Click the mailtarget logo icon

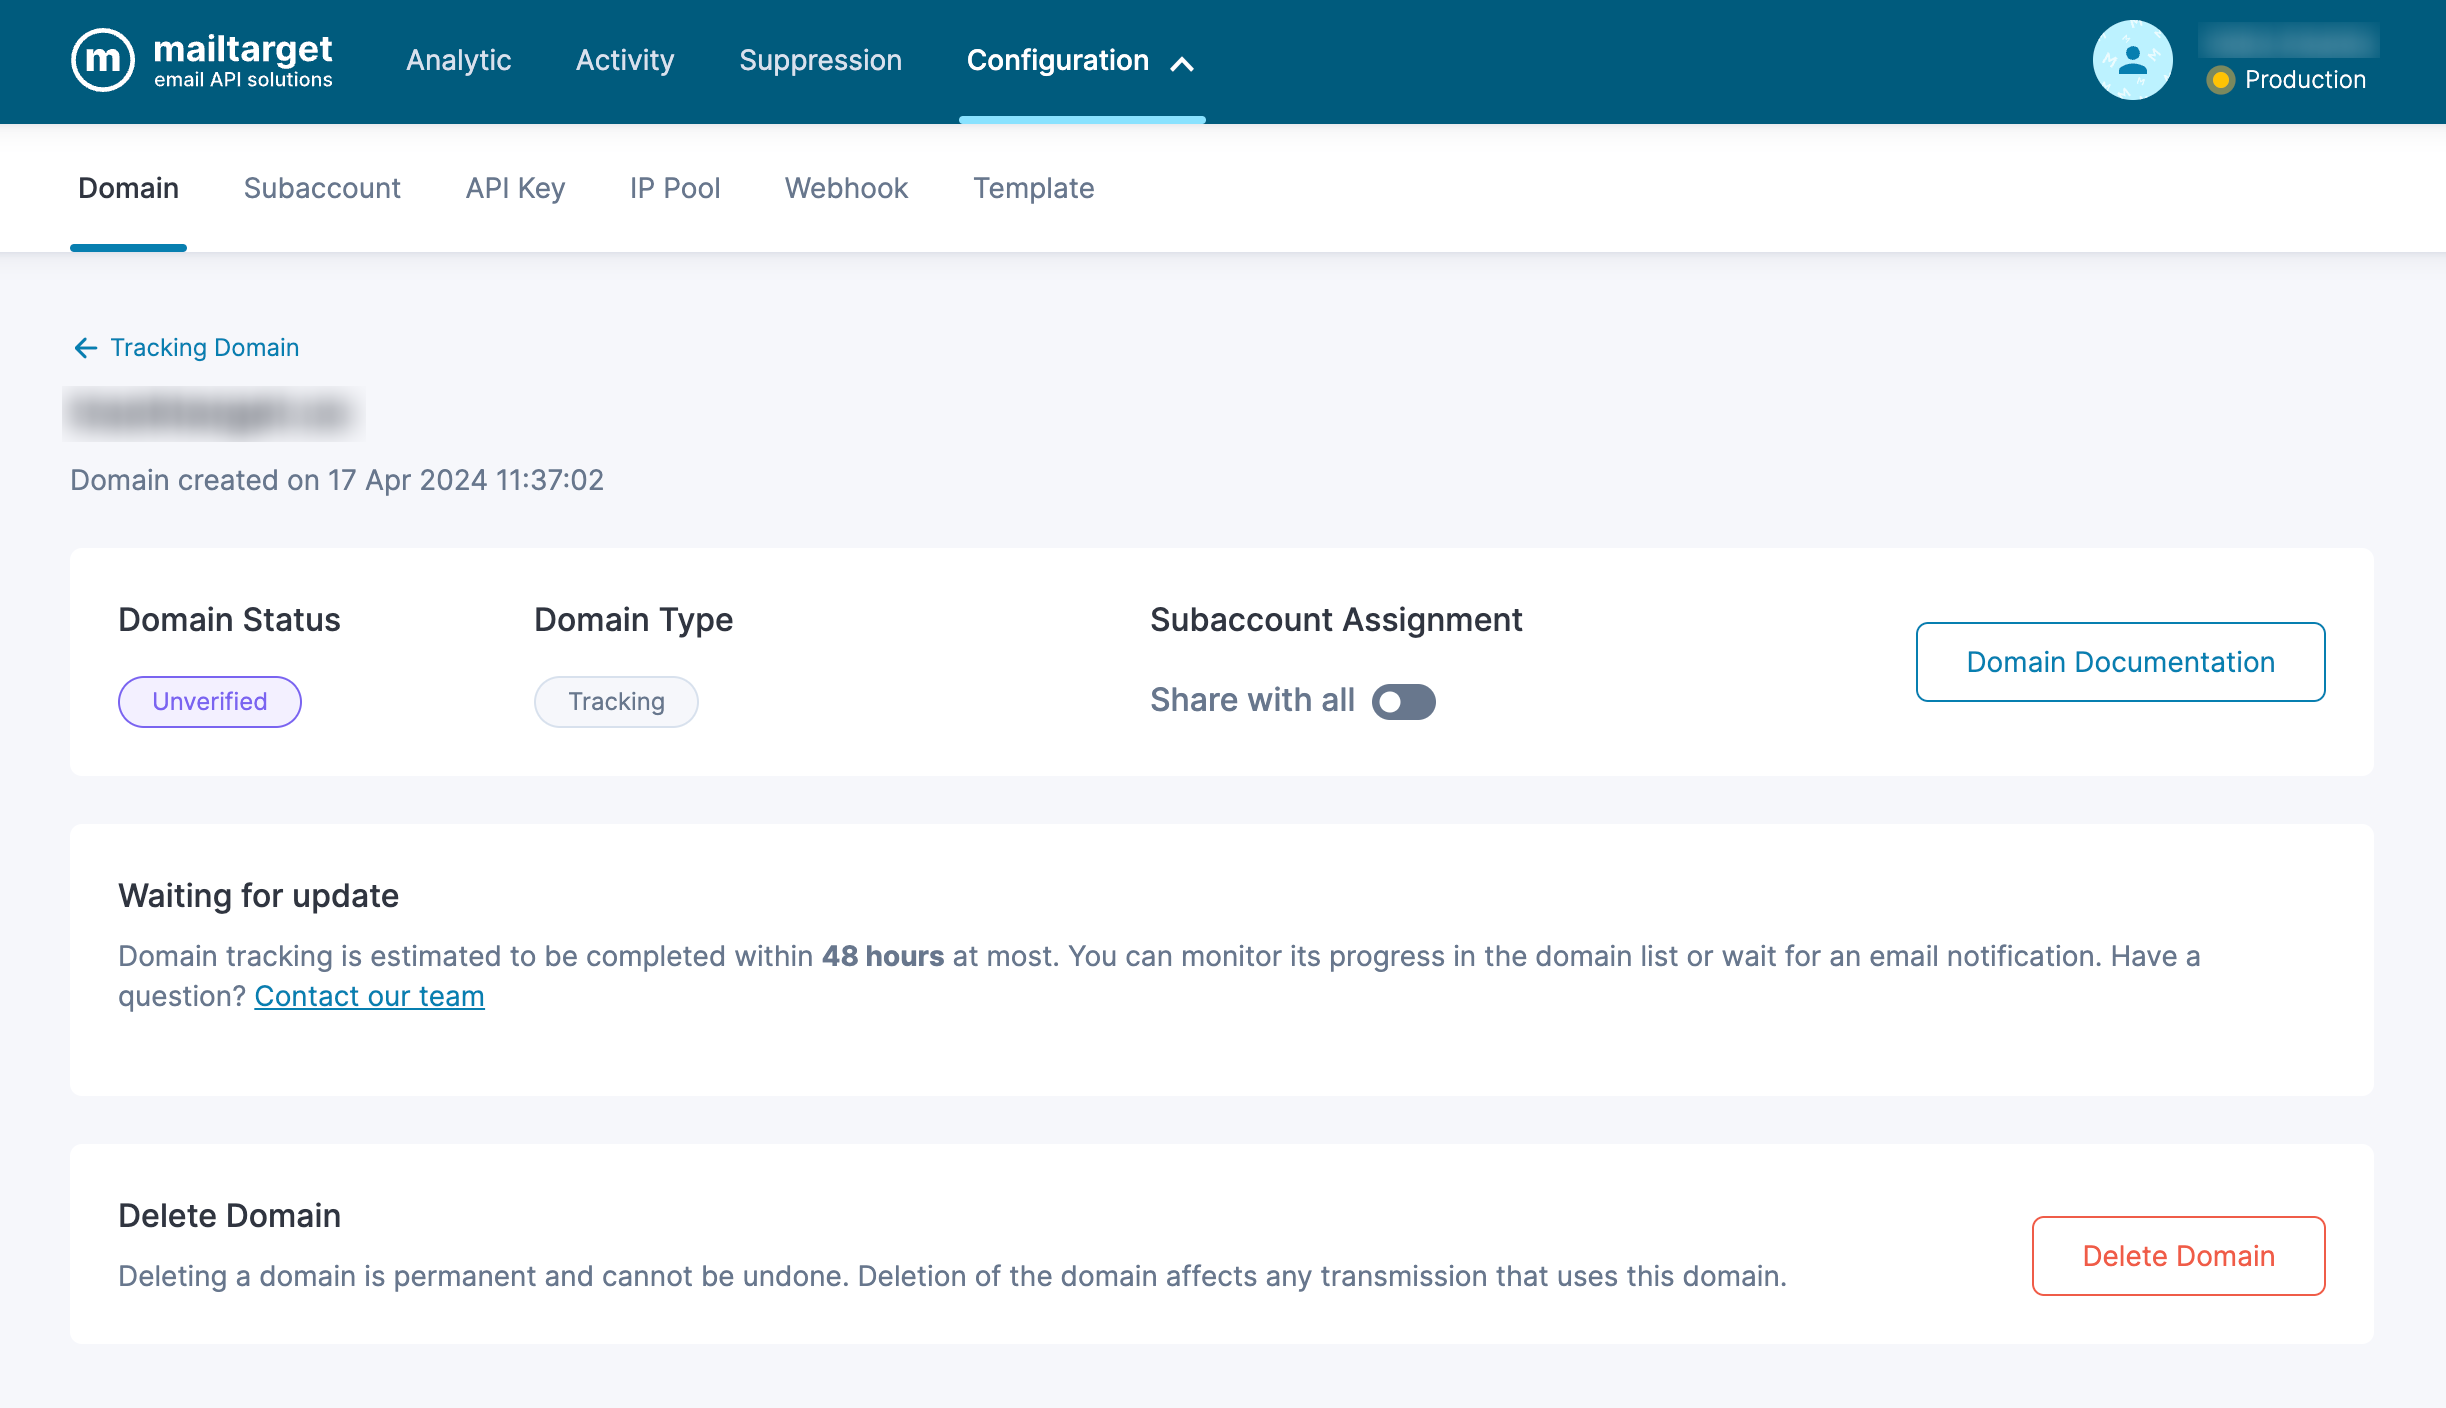coord(103,60)
